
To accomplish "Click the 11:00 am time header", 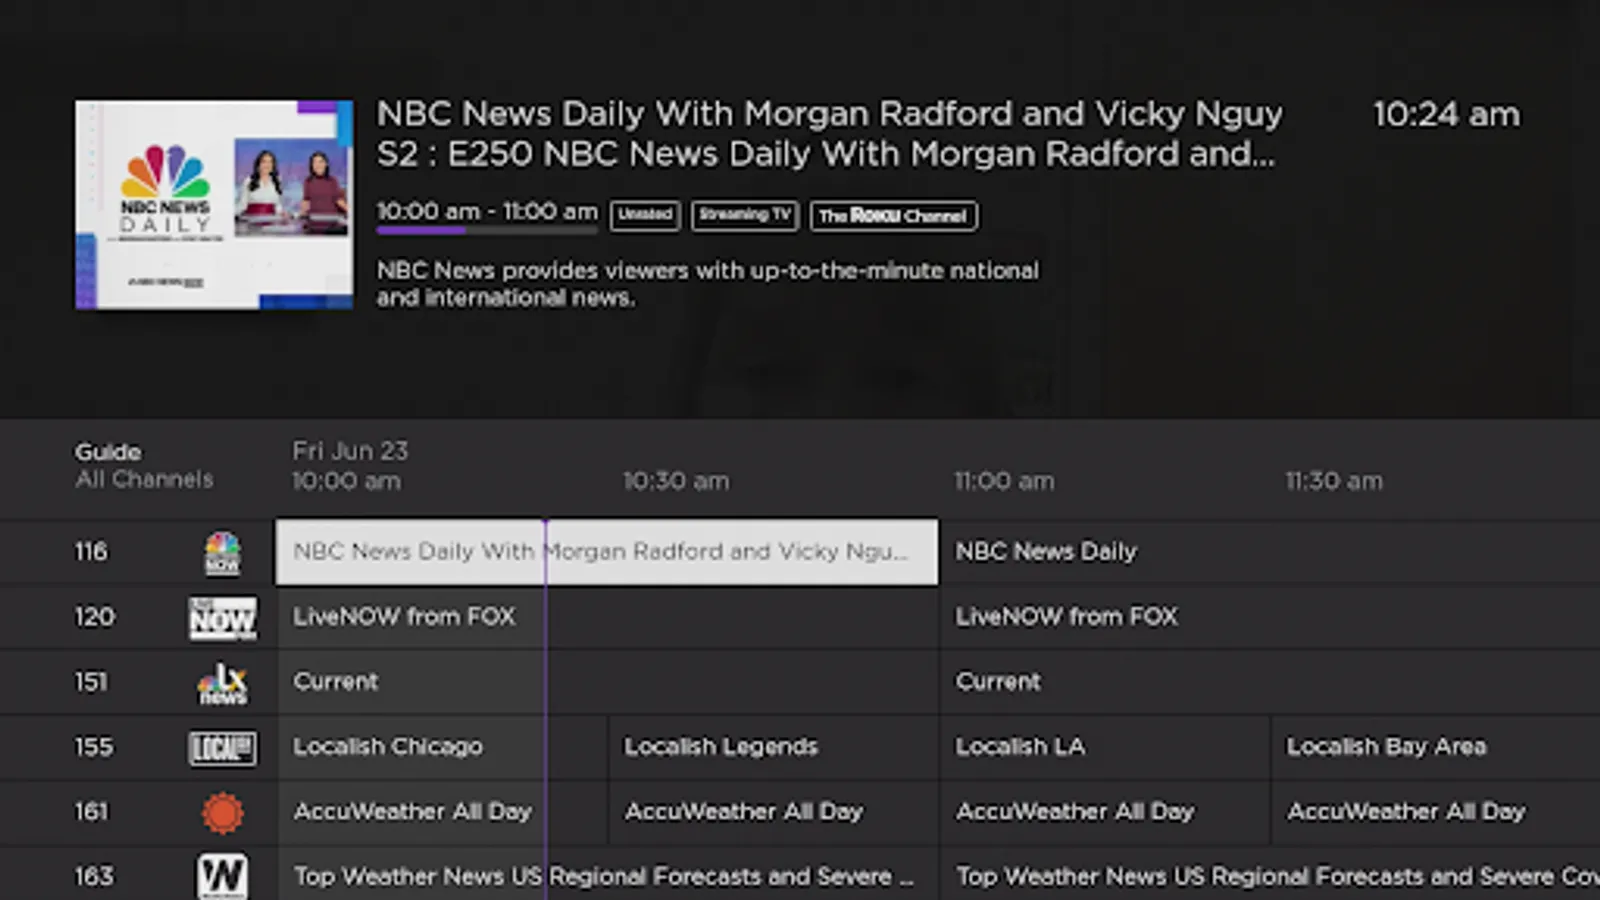I will tap(1004, 481).
